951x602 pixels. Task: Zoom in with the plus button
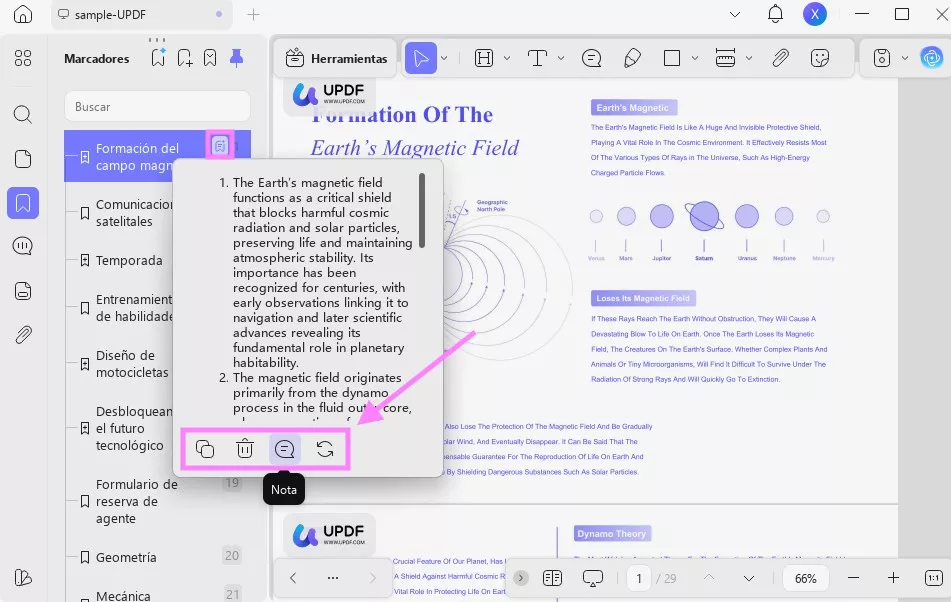tap(893, 578)
